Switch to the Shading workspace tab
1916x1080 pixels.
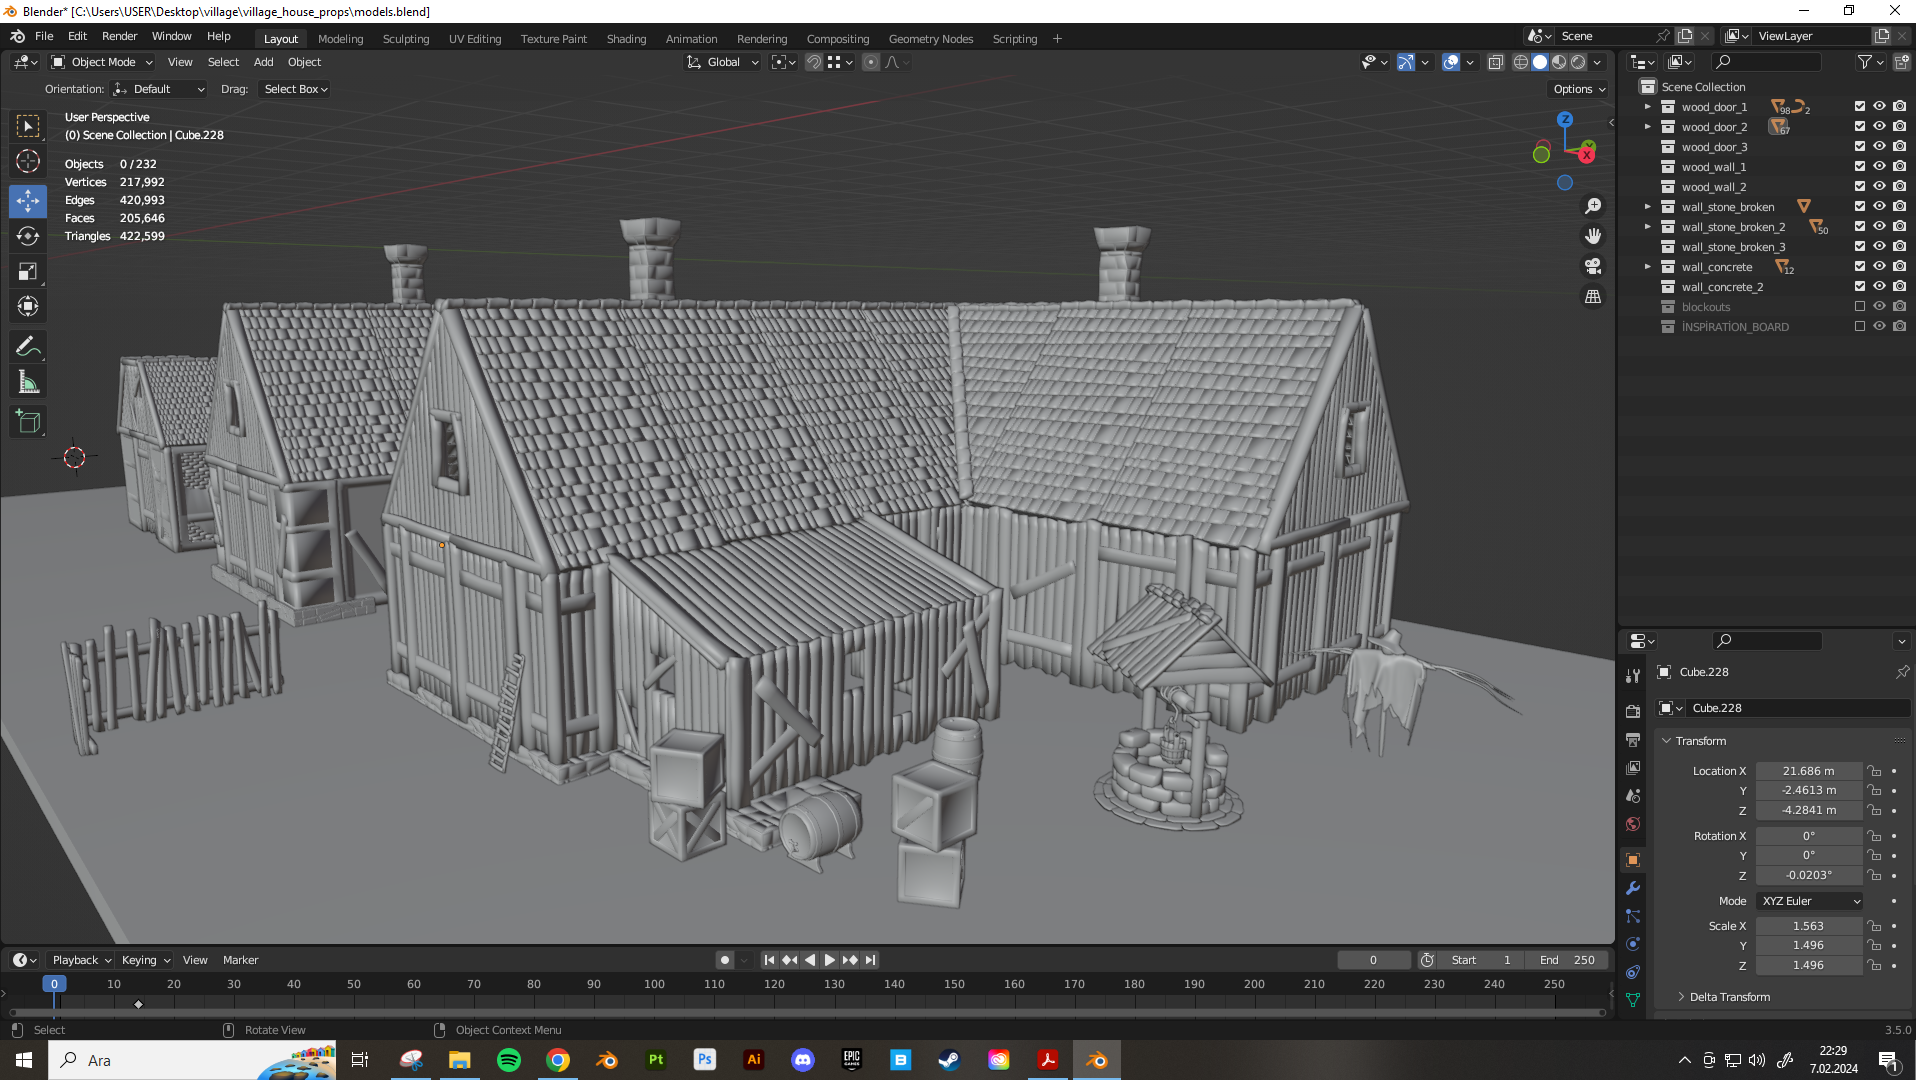(626, 39)
